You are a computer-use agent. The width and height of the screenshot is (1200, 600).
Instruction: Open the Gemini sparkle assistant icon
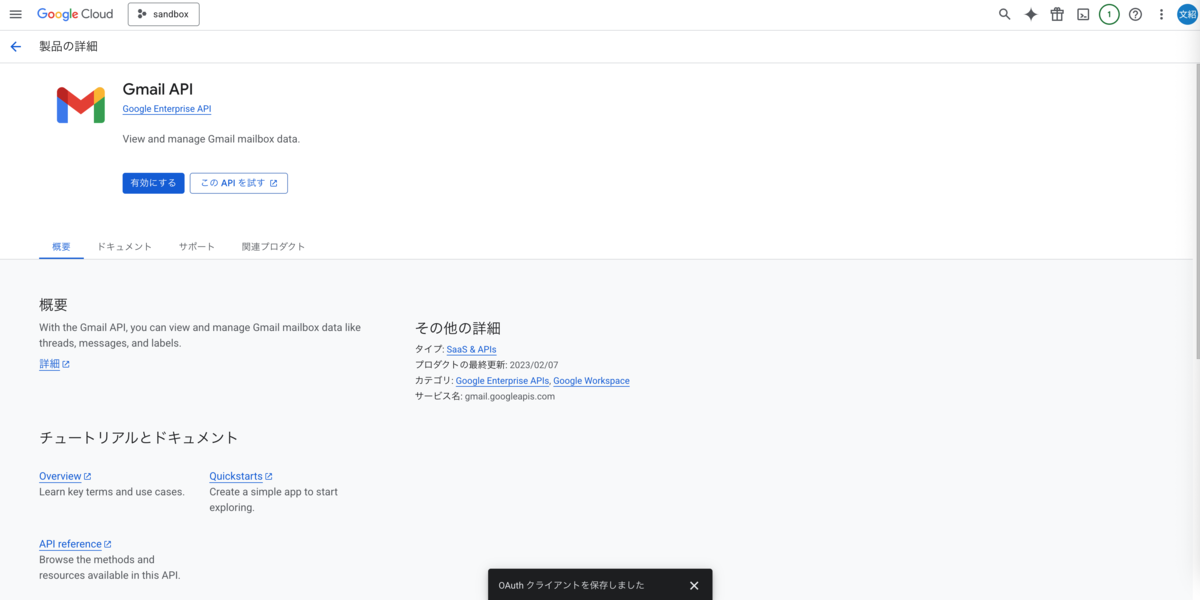click(x=1031, y=14)
